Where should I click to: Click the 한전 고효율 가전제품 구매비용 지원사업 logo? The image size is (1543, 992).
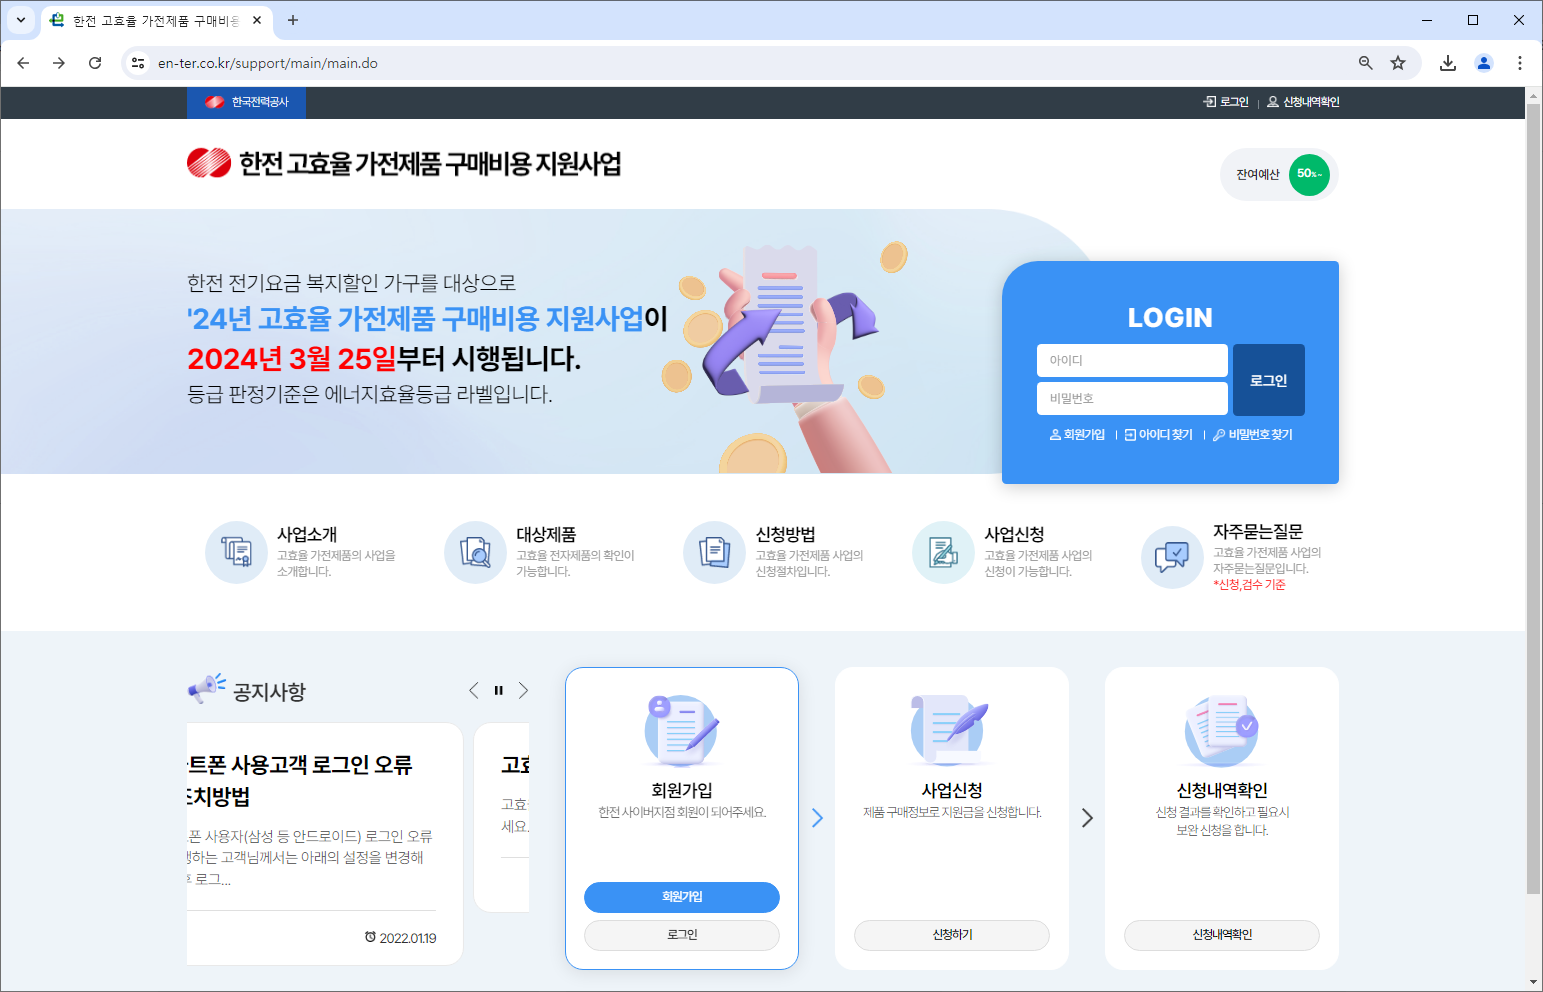point(404,163)
